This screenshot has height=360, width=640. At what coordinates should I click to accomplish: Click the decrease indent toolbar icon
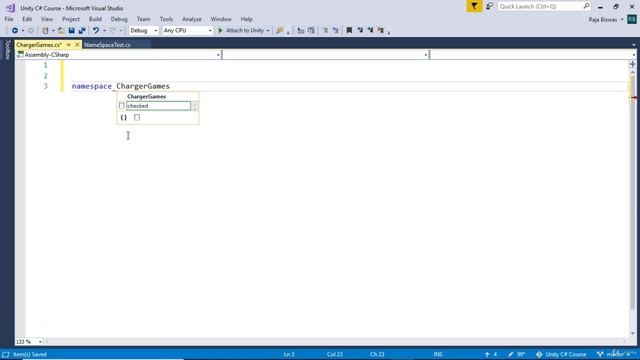click(x=301, y=31)
